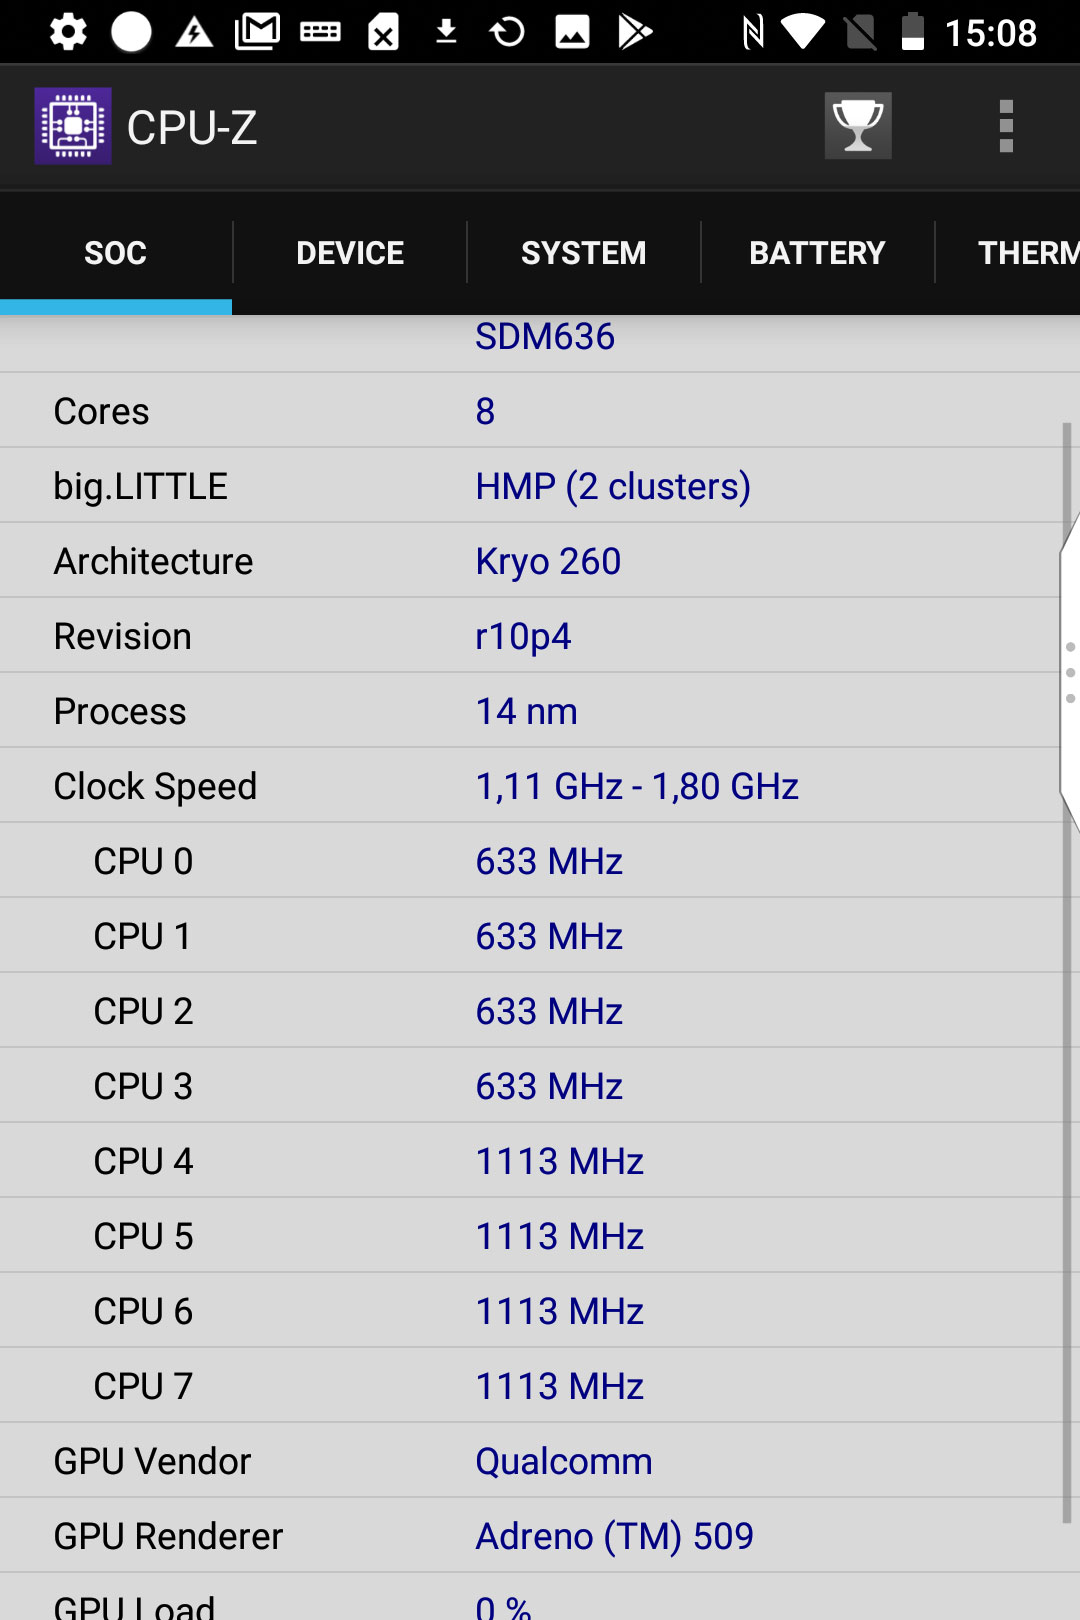Select the GPU Renderer Adreno 509 row
1080x1620 pixels.
530,1536
